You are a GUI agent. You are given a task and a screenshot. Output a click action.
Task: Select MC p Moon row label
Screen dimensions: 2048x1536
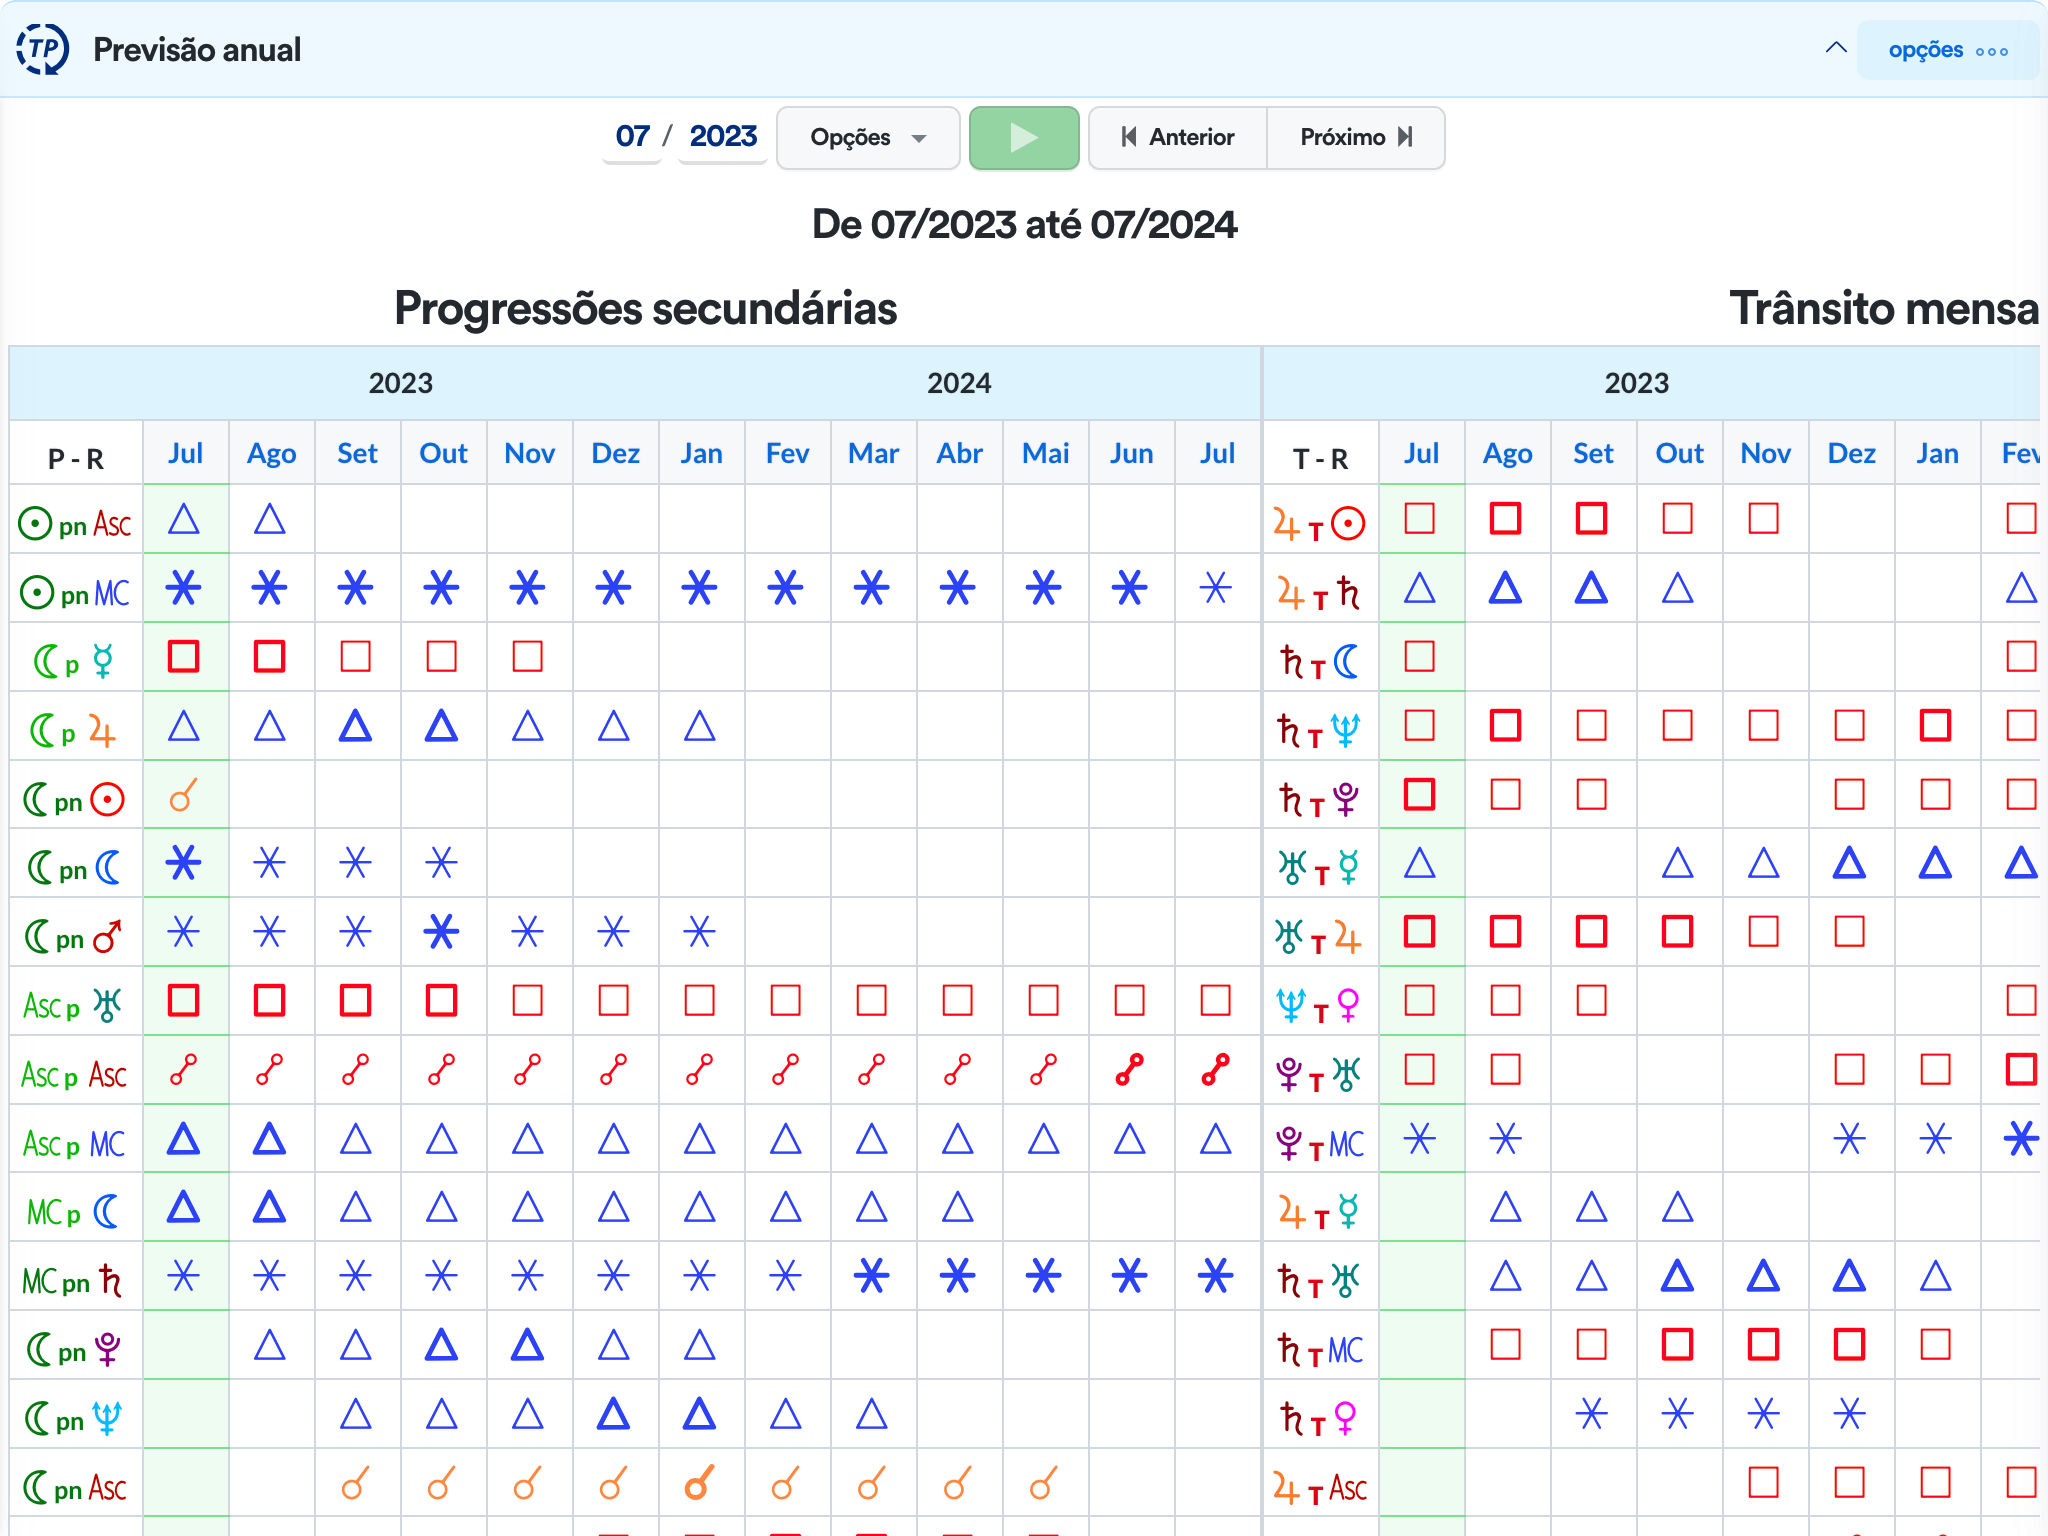tap(74, 1212)
